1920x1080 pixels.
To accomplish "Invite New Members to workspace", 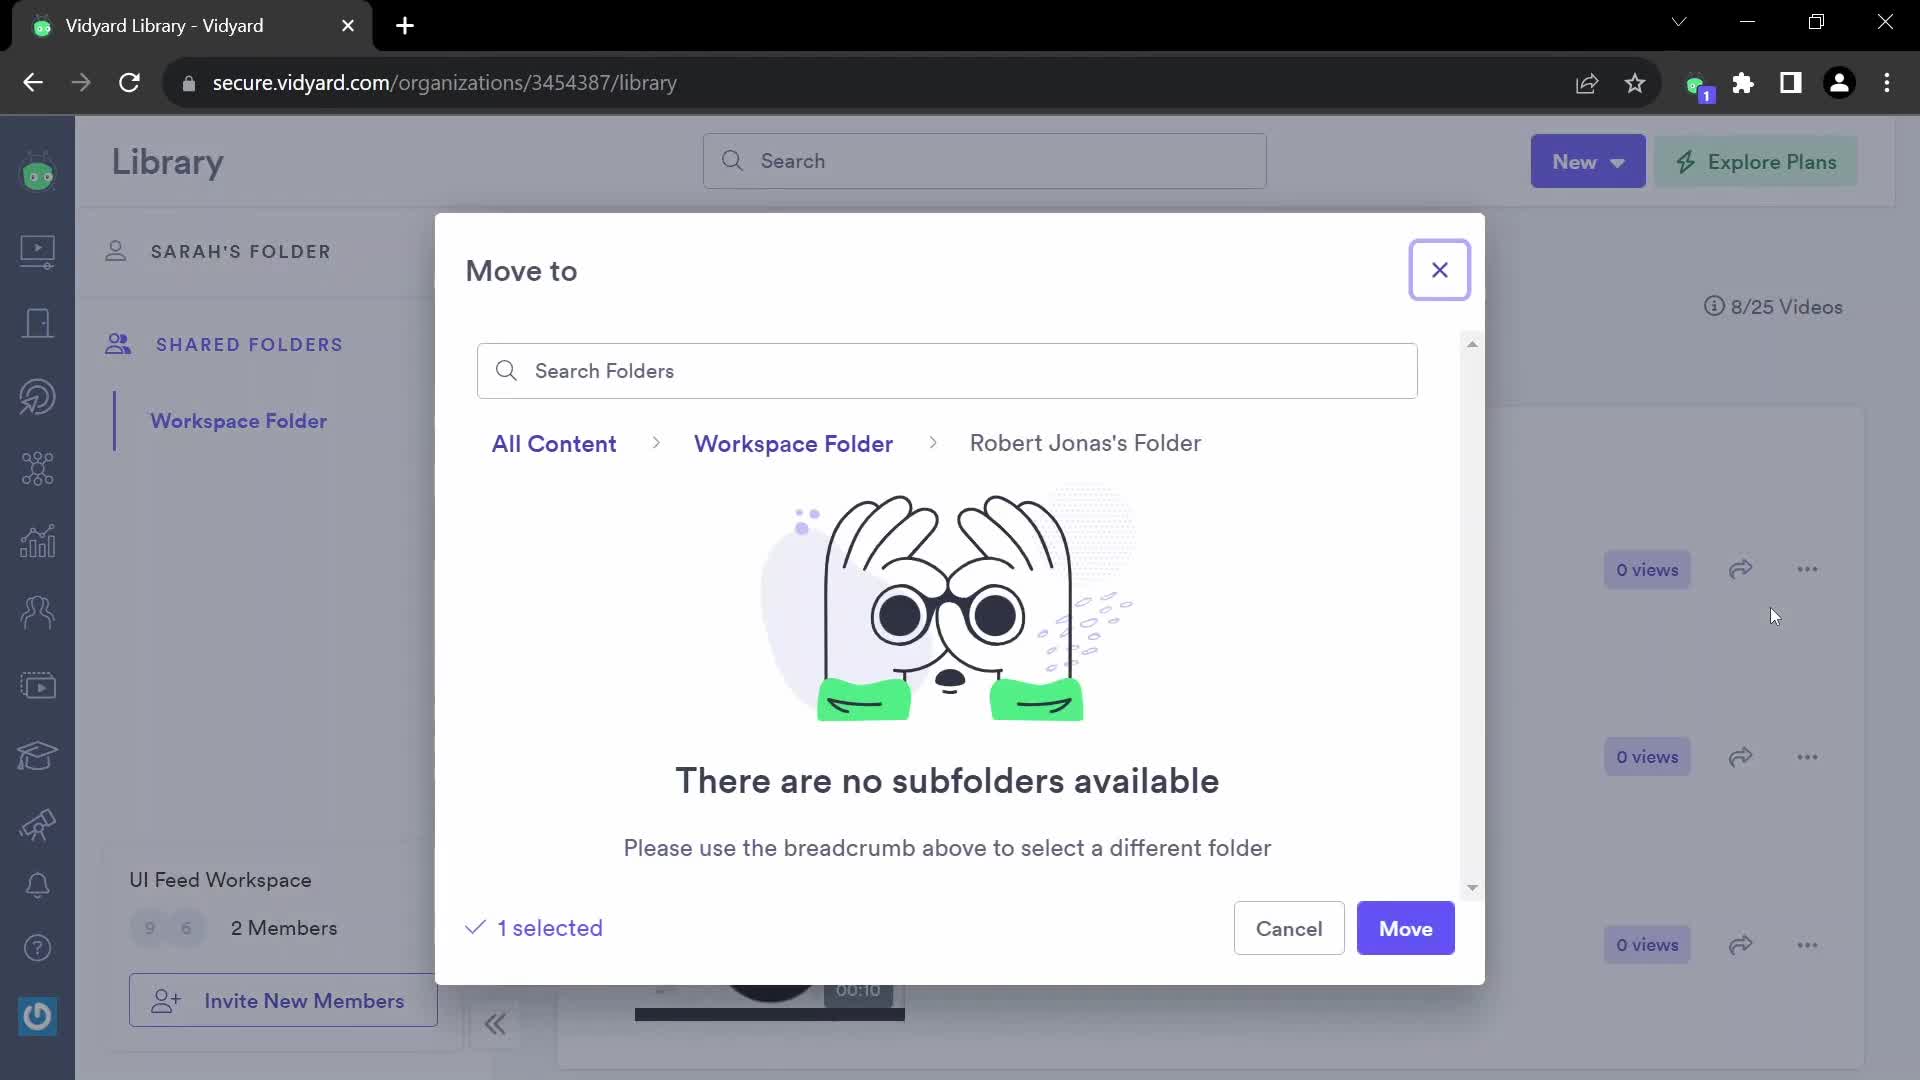I will pos(283,1000).
